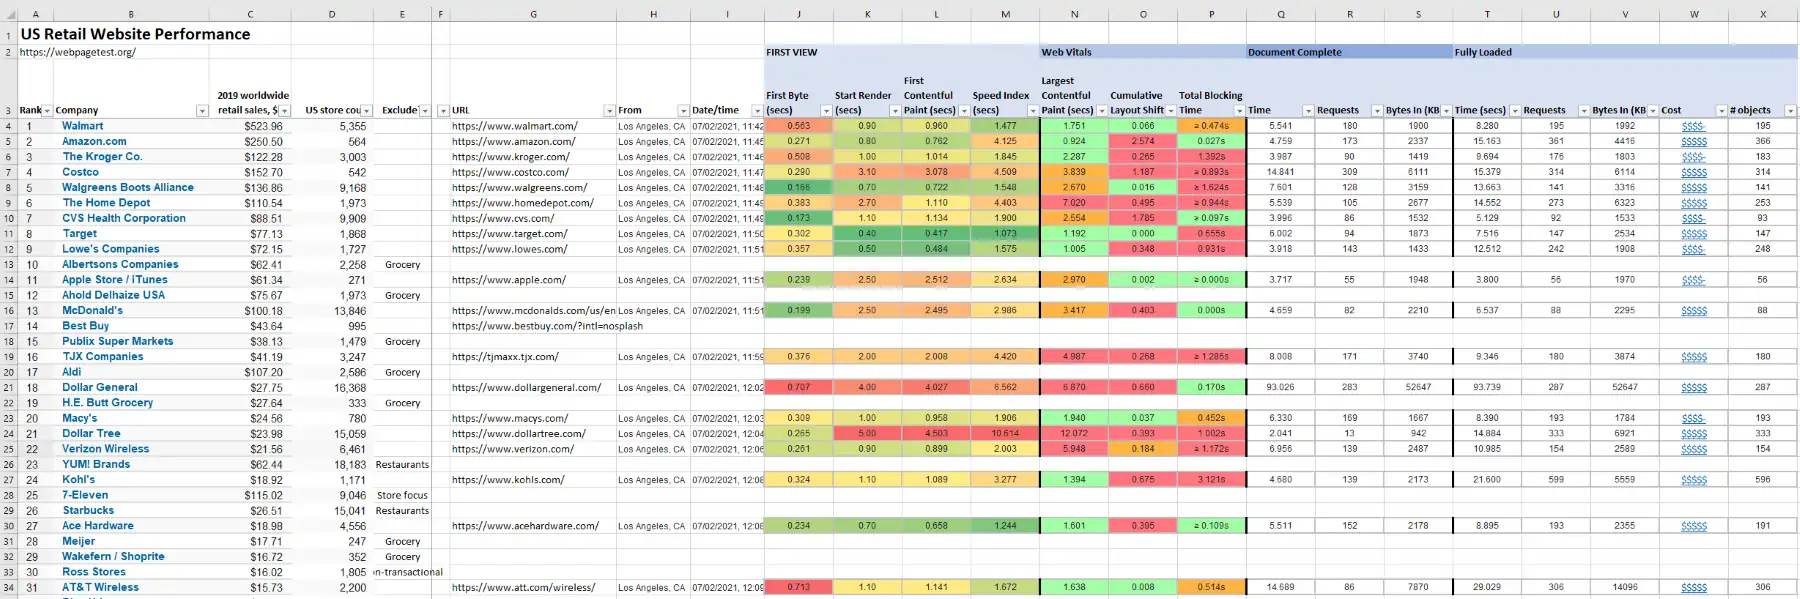Open the Costco company link

(80, 172)
